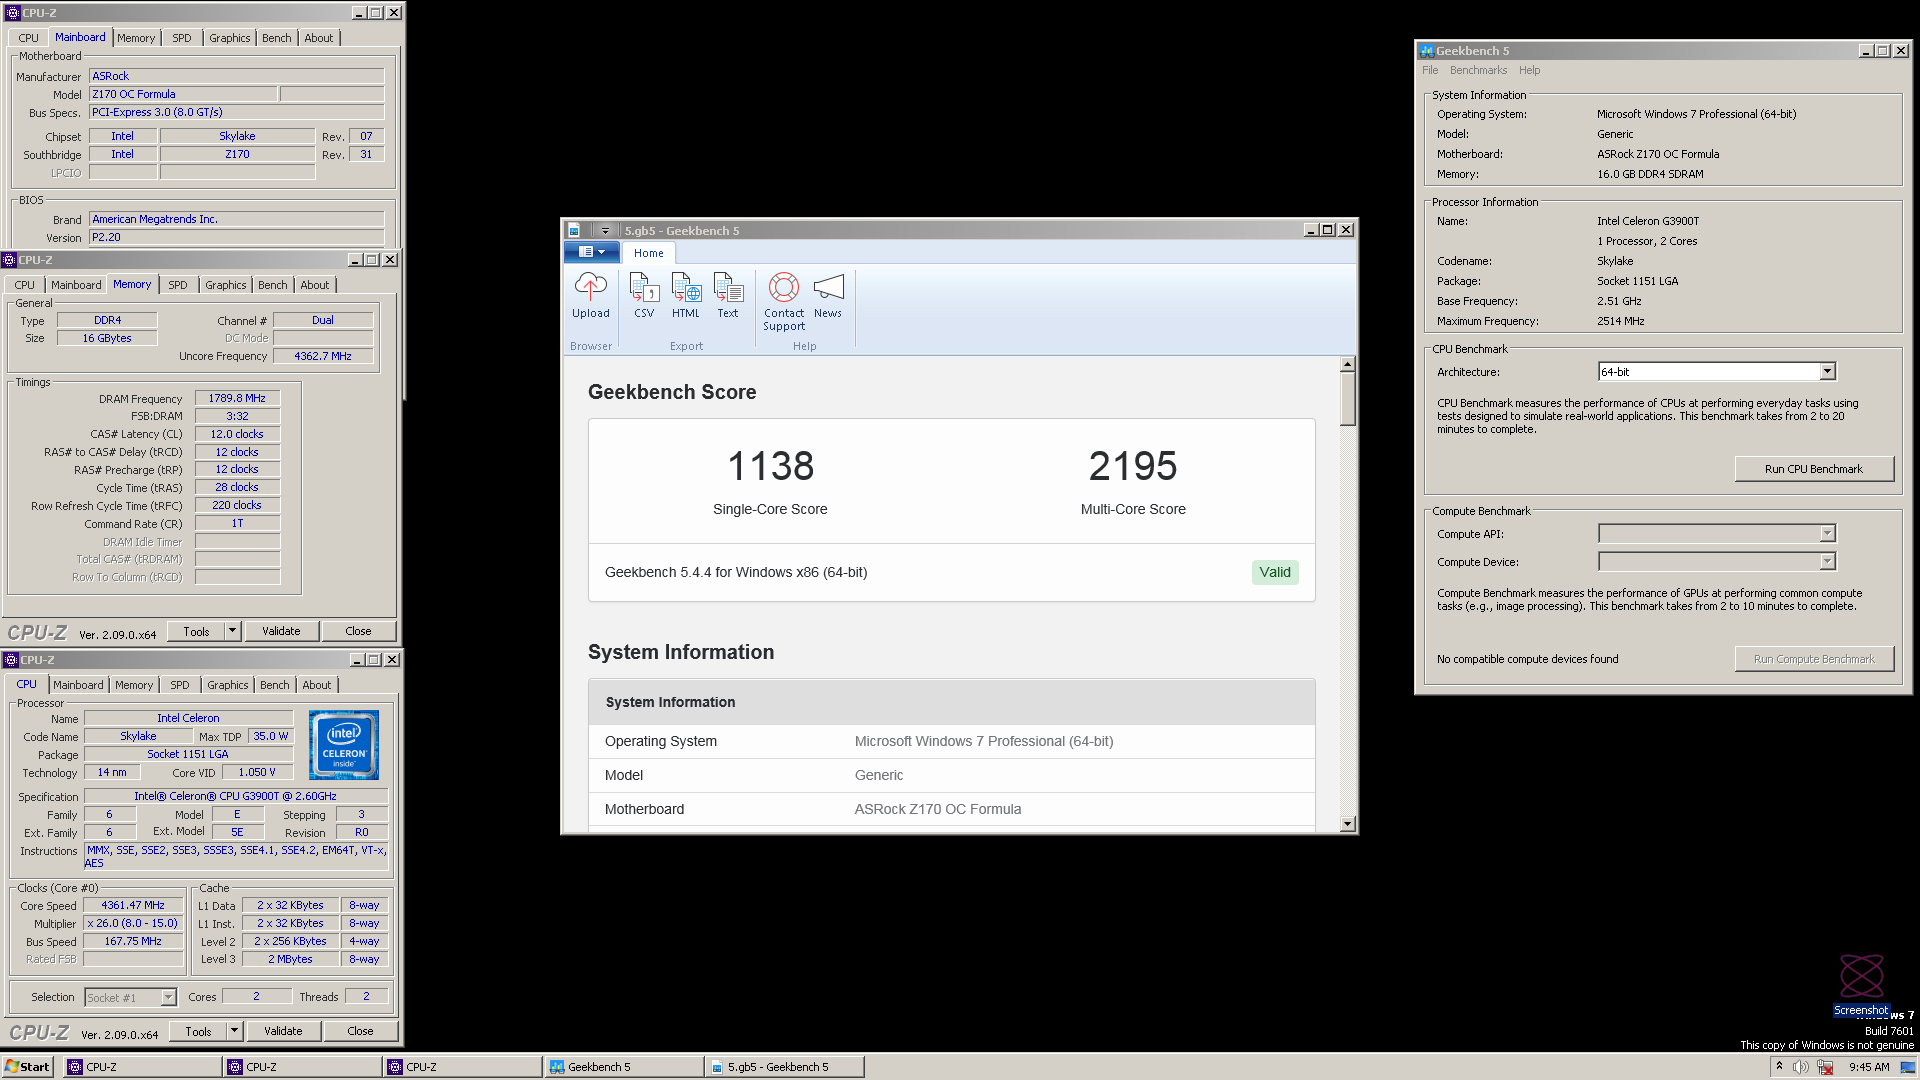The height and width of the screenshot is (1080, 1920).
Task: Click the Single-Core Score 1138
Action: click(x=770, y=466)
